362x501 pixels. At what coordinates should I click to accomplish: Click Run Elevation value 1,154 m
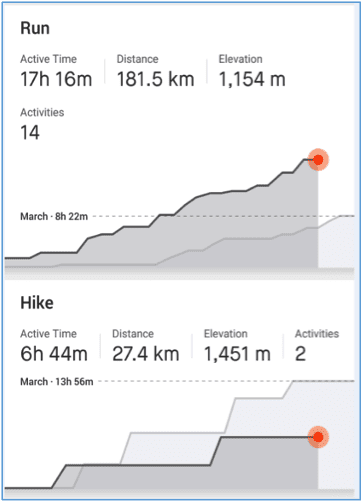(x=252, y=79)
